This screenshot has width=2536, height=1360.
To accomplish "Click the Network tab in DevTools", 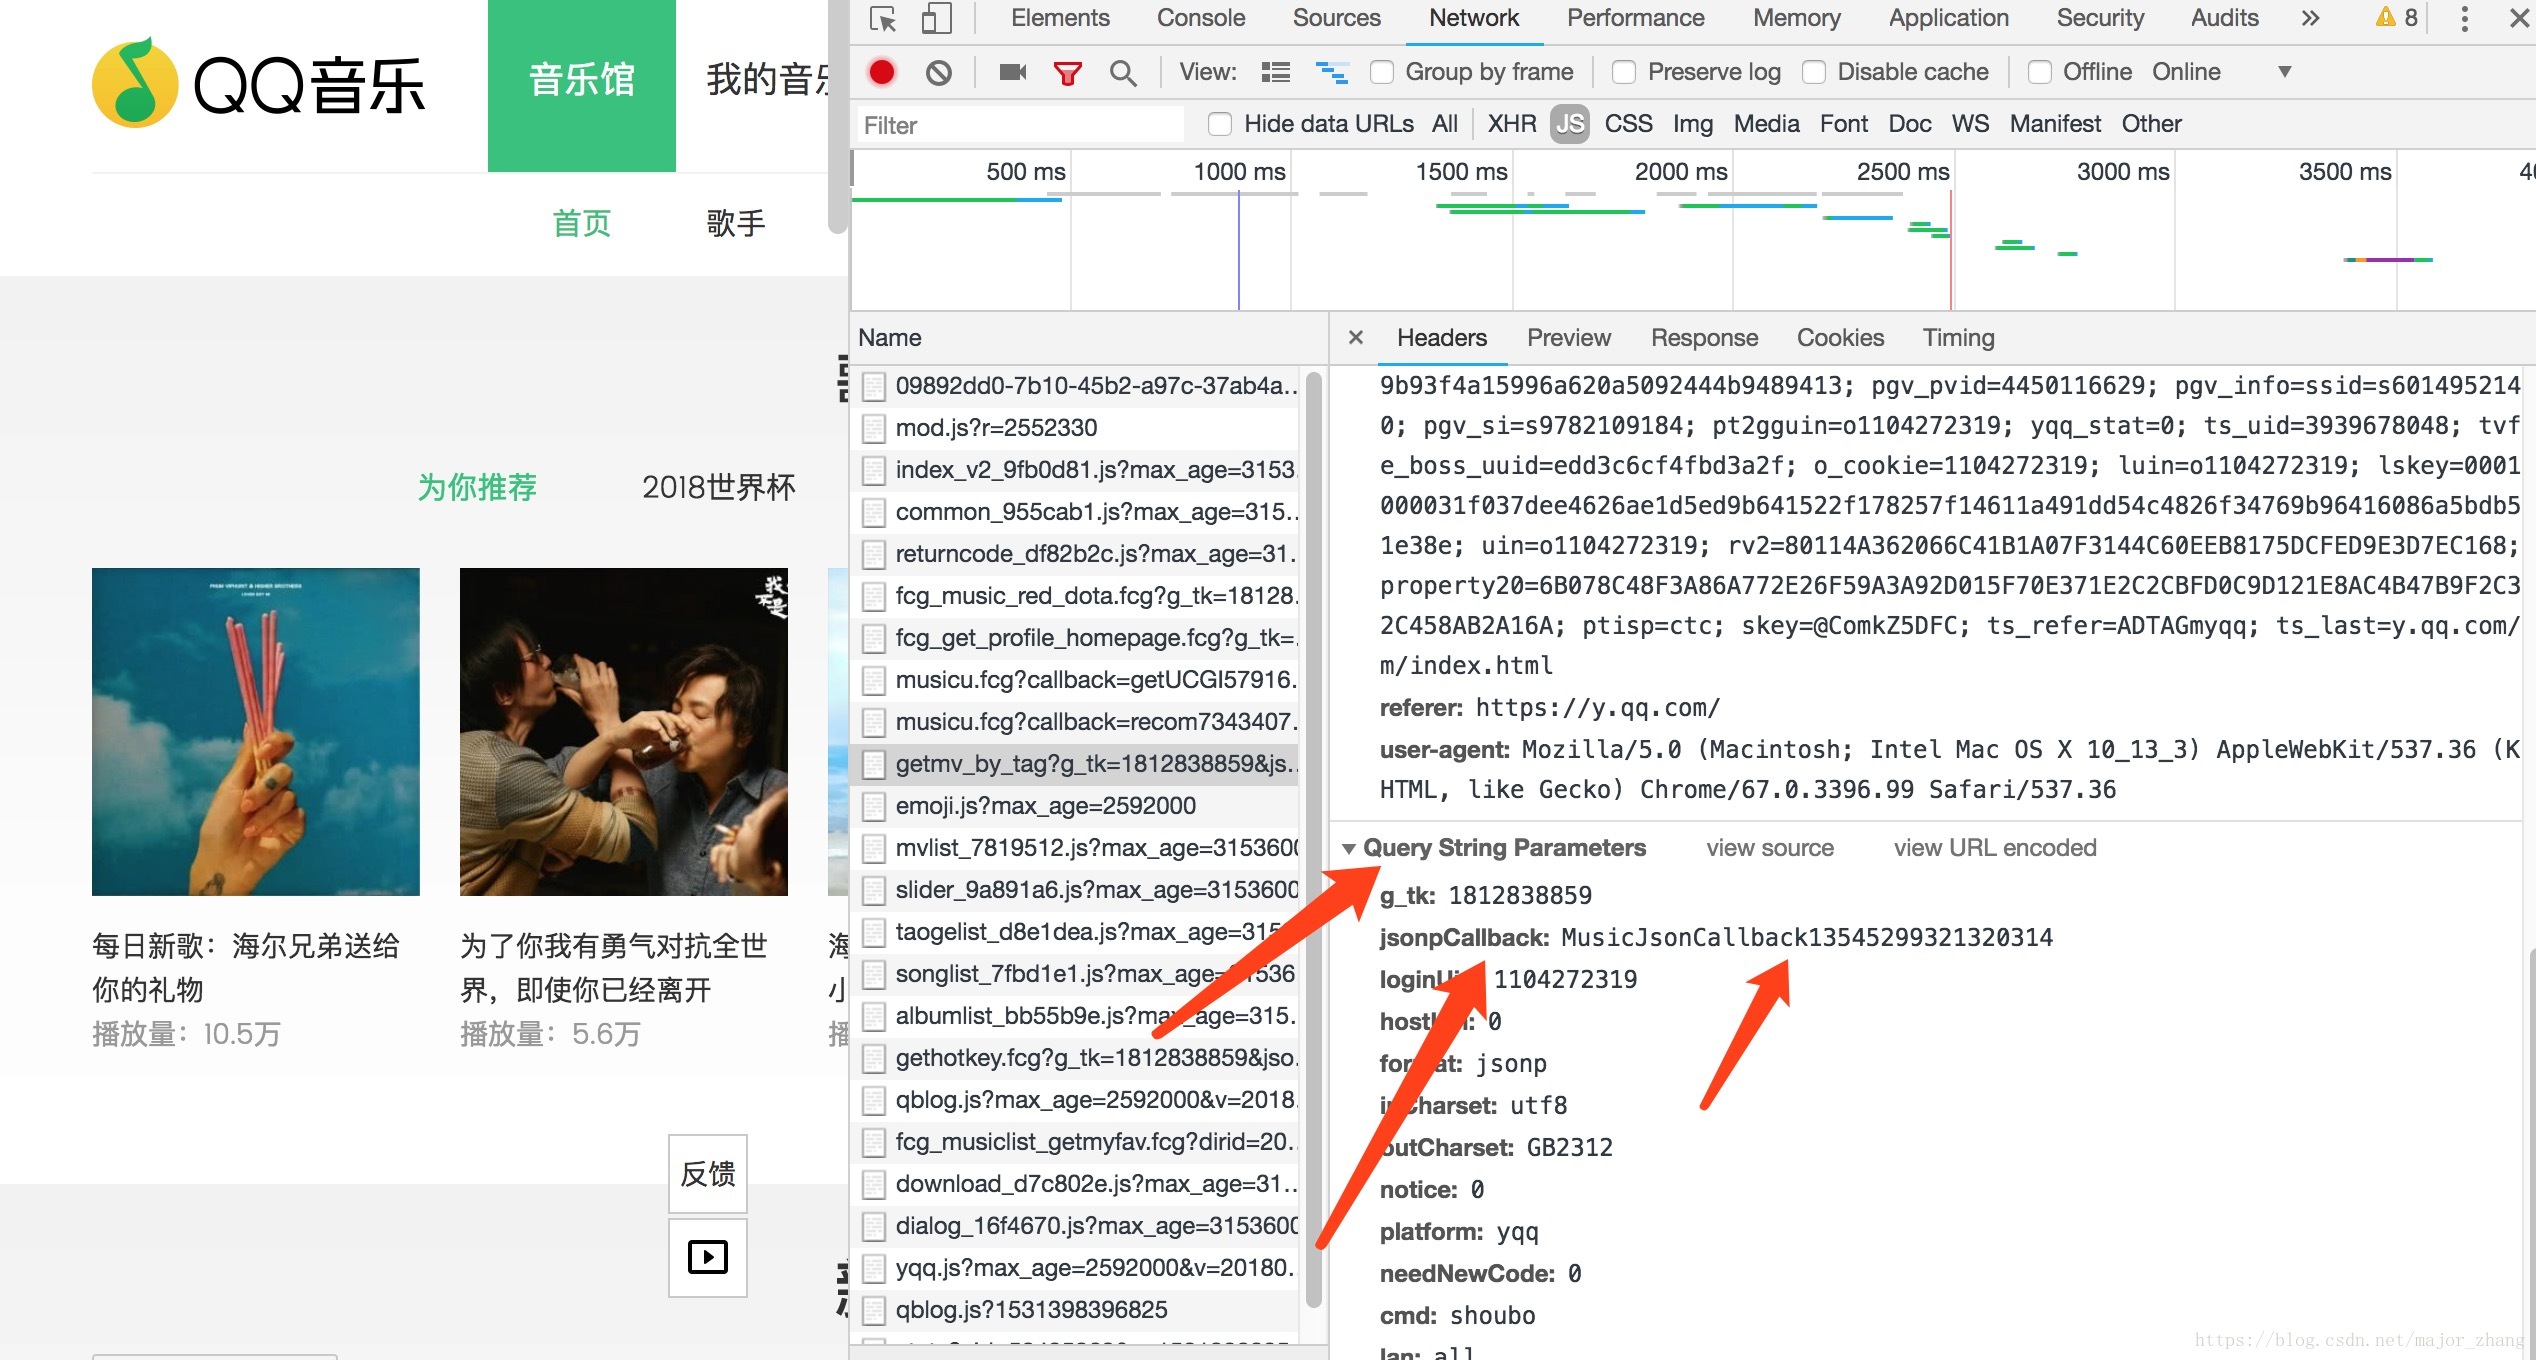I will (x=1473, y=17).
